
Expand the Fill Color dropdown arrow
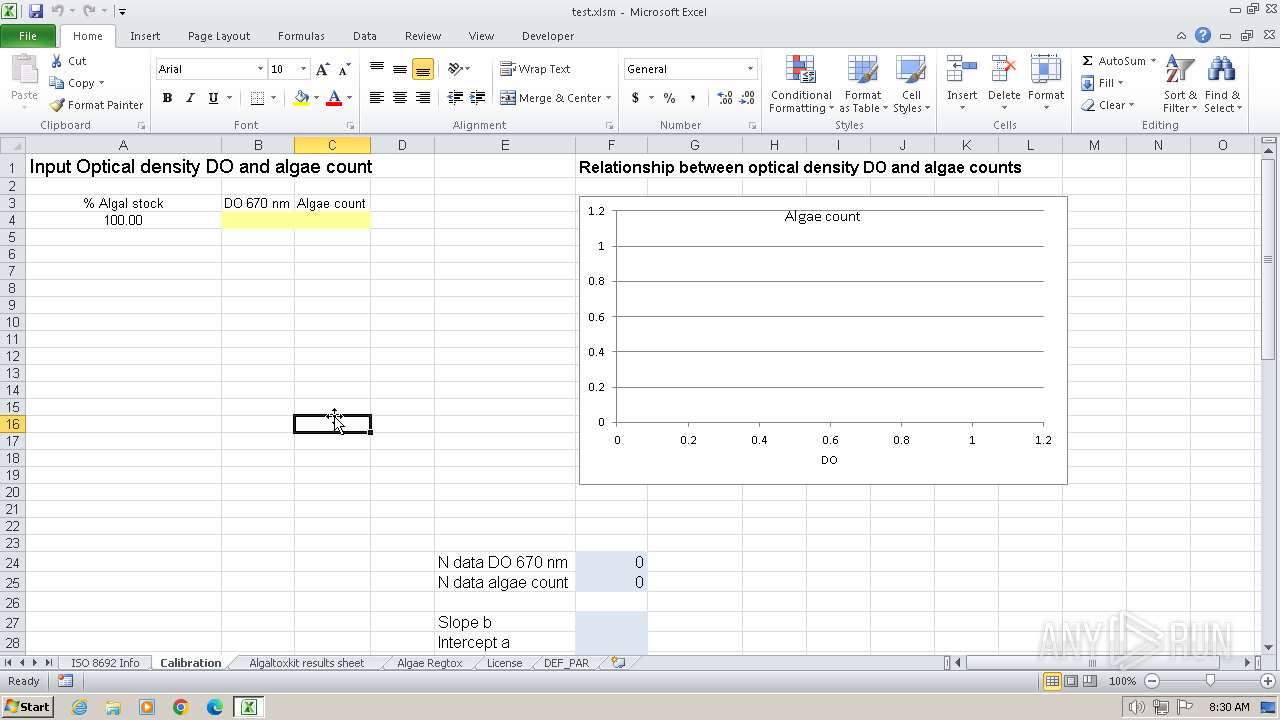pyautogui.click(x=316, y=98)
